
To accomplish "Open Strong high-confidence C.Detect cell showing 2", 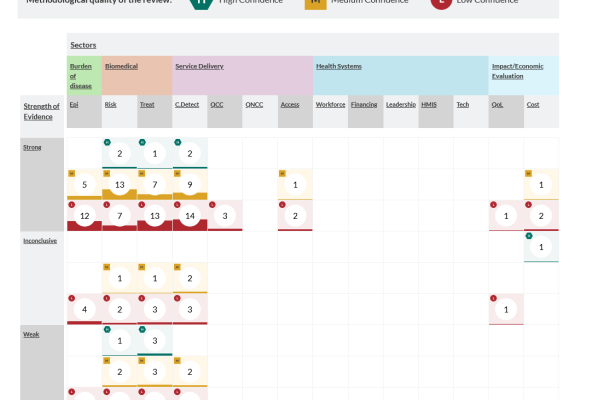I will coord(190,153).
